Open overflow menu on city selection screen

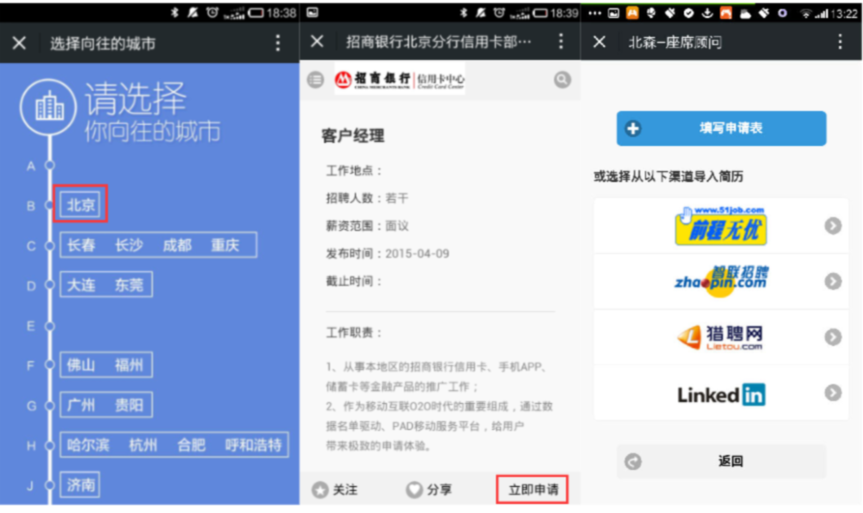click(278, 43)
